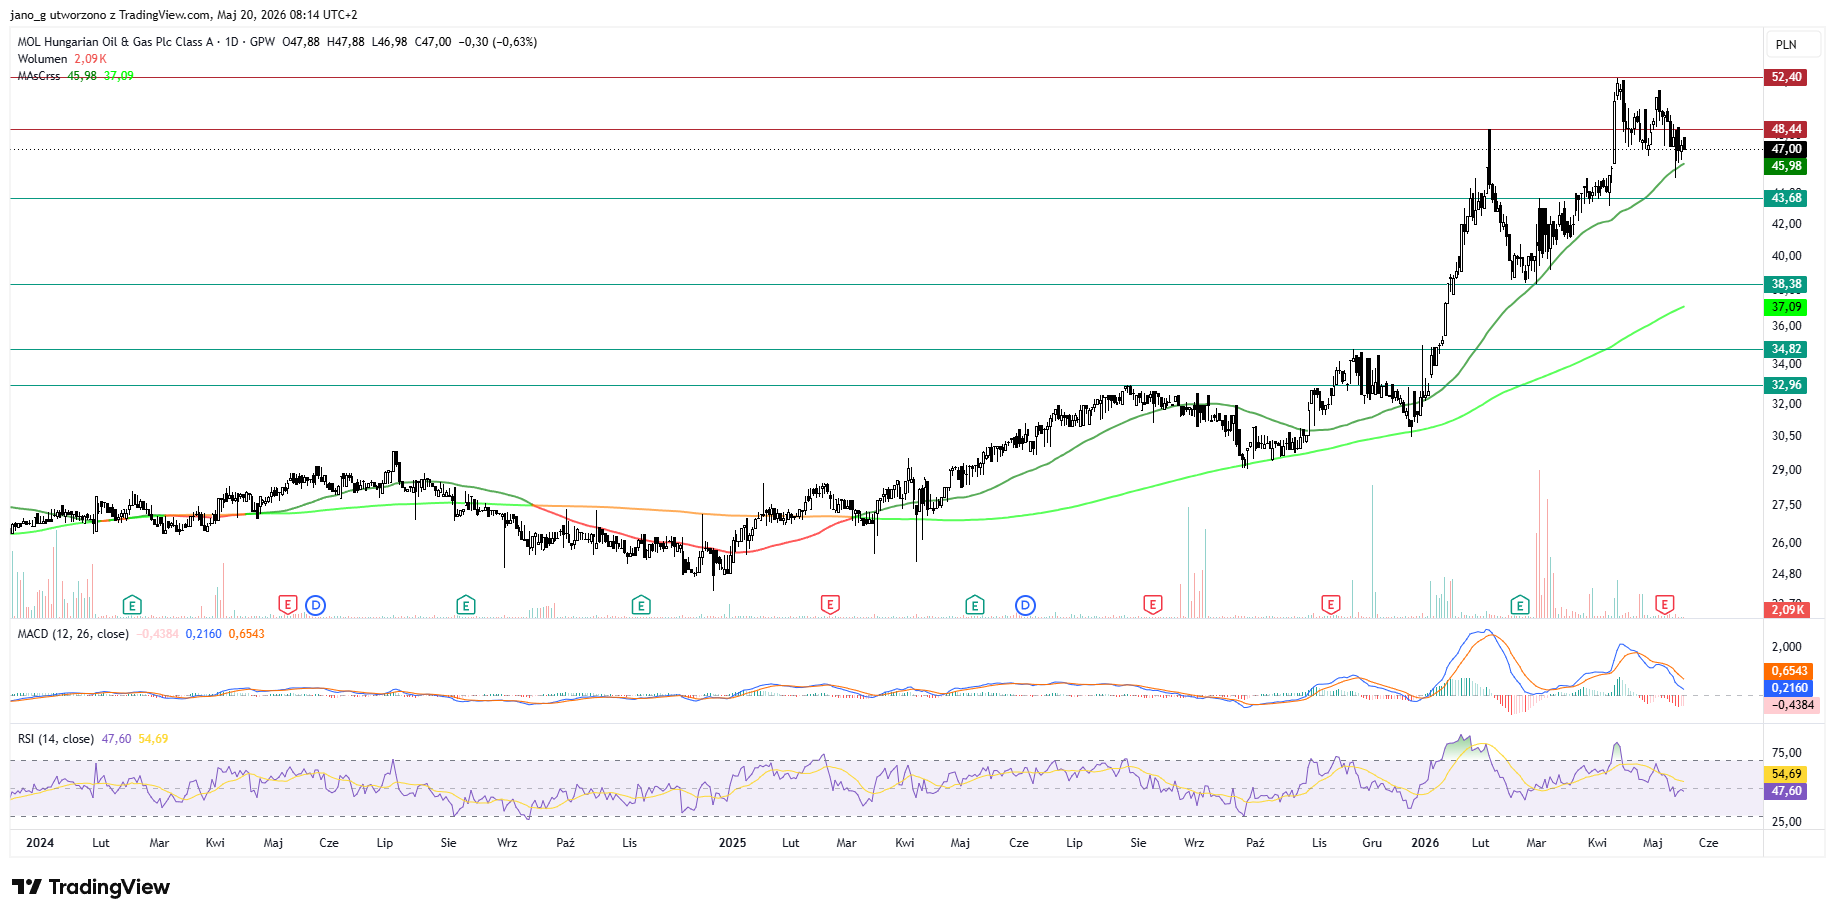Screen dimensions: 1835x917
Task: Click the MOL Hungarian Oil & Gas symbol title
Action: [x=116, y=42]
